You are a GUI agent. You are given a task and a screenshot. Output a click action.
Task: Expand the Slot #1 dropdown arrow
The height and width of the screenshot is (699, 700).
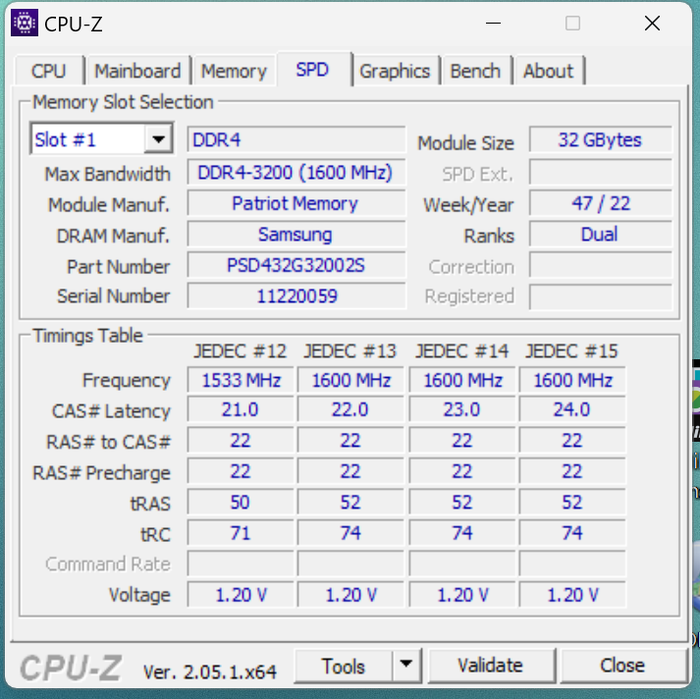[158, 140]
